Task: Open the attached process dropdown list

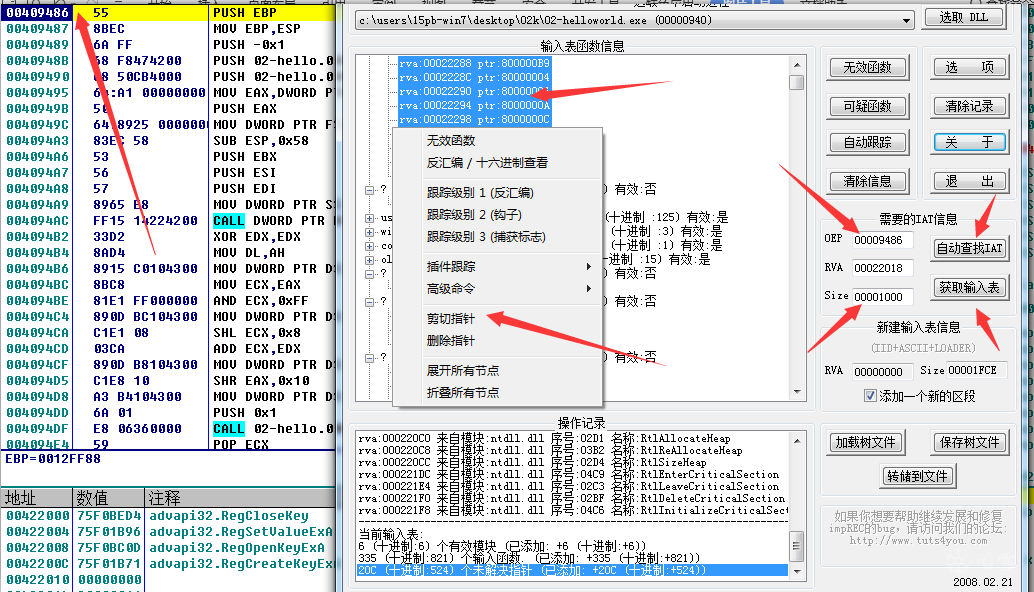Action: 906,21
